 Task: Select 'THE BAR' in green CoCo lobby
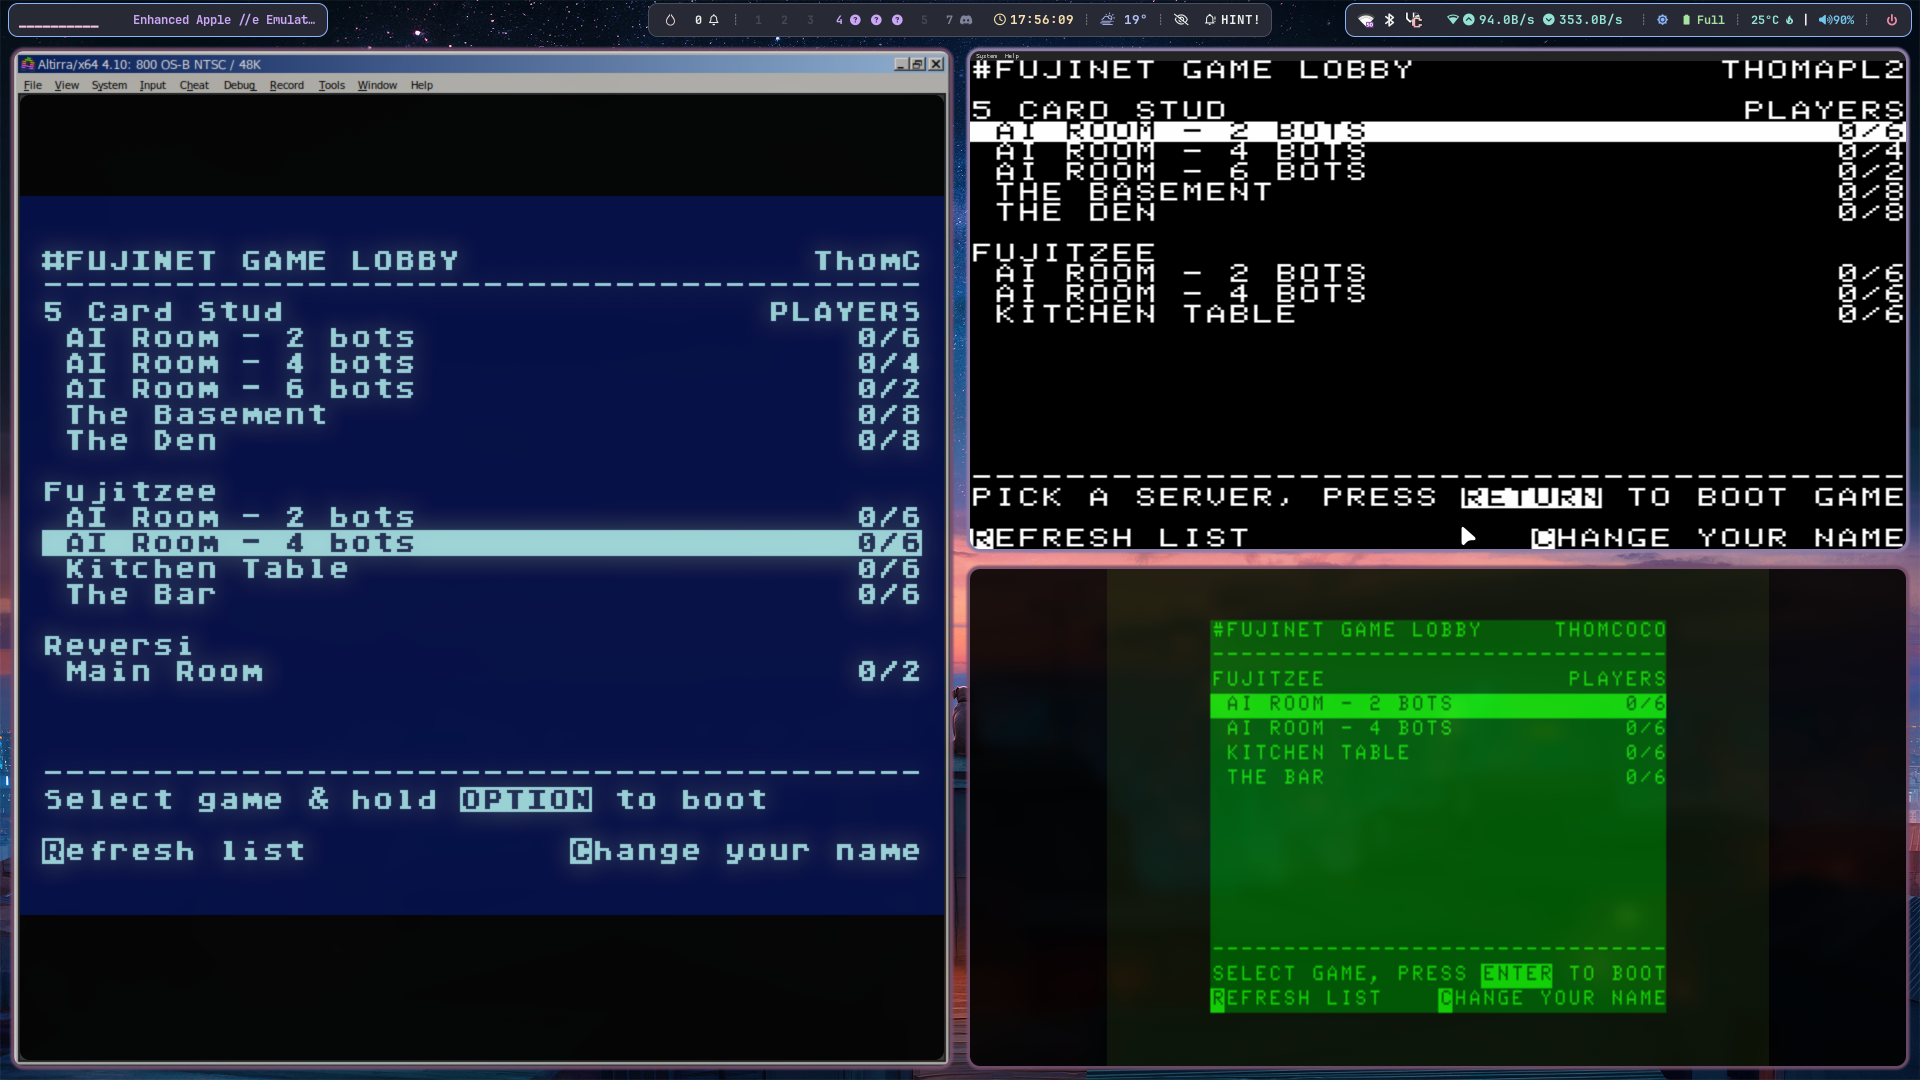coord(1438,777)
